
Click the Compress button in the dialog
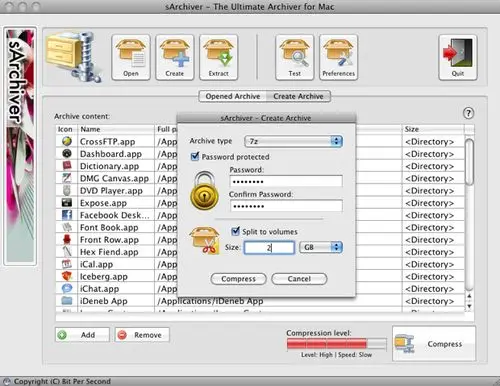coord(238,279)
